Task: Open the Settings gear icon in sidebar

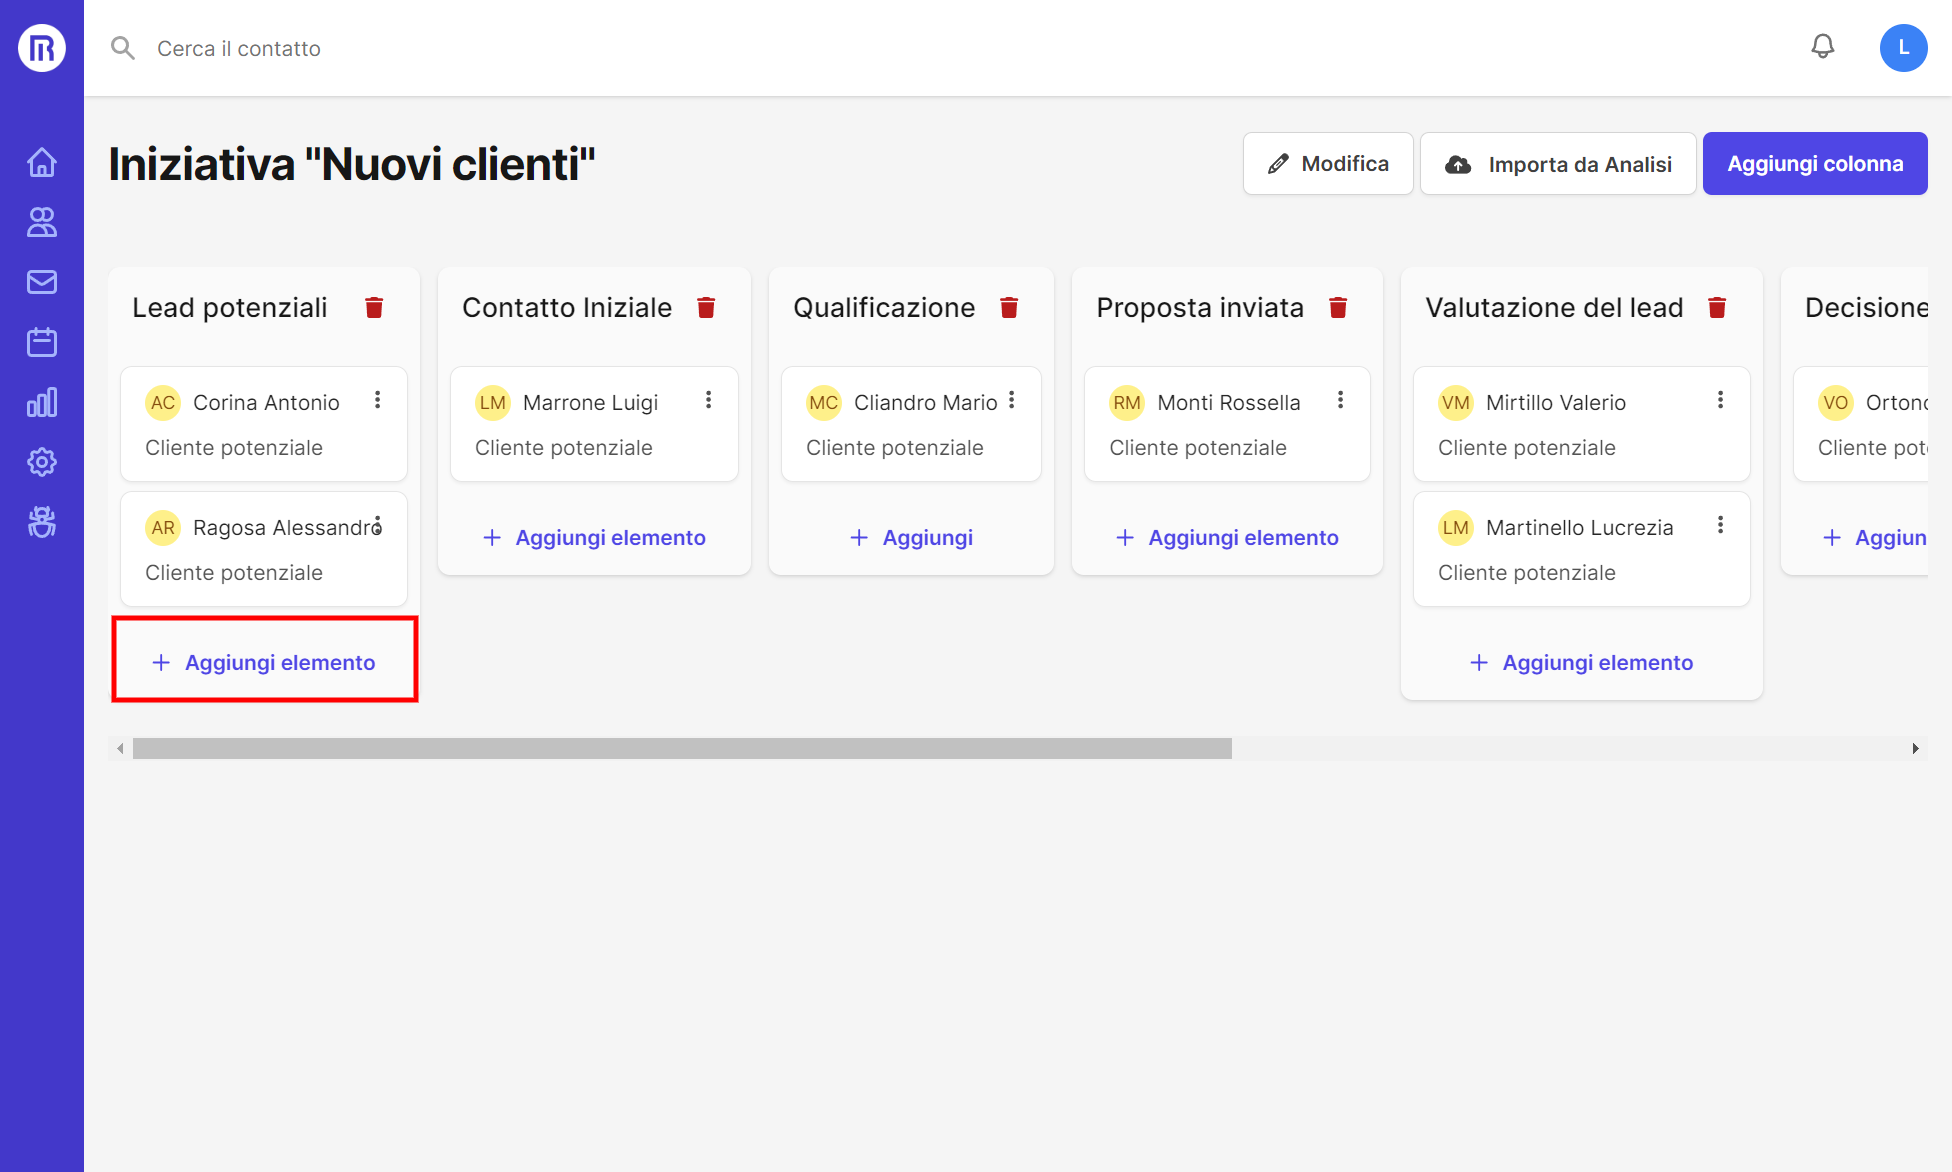Action: 42,462
